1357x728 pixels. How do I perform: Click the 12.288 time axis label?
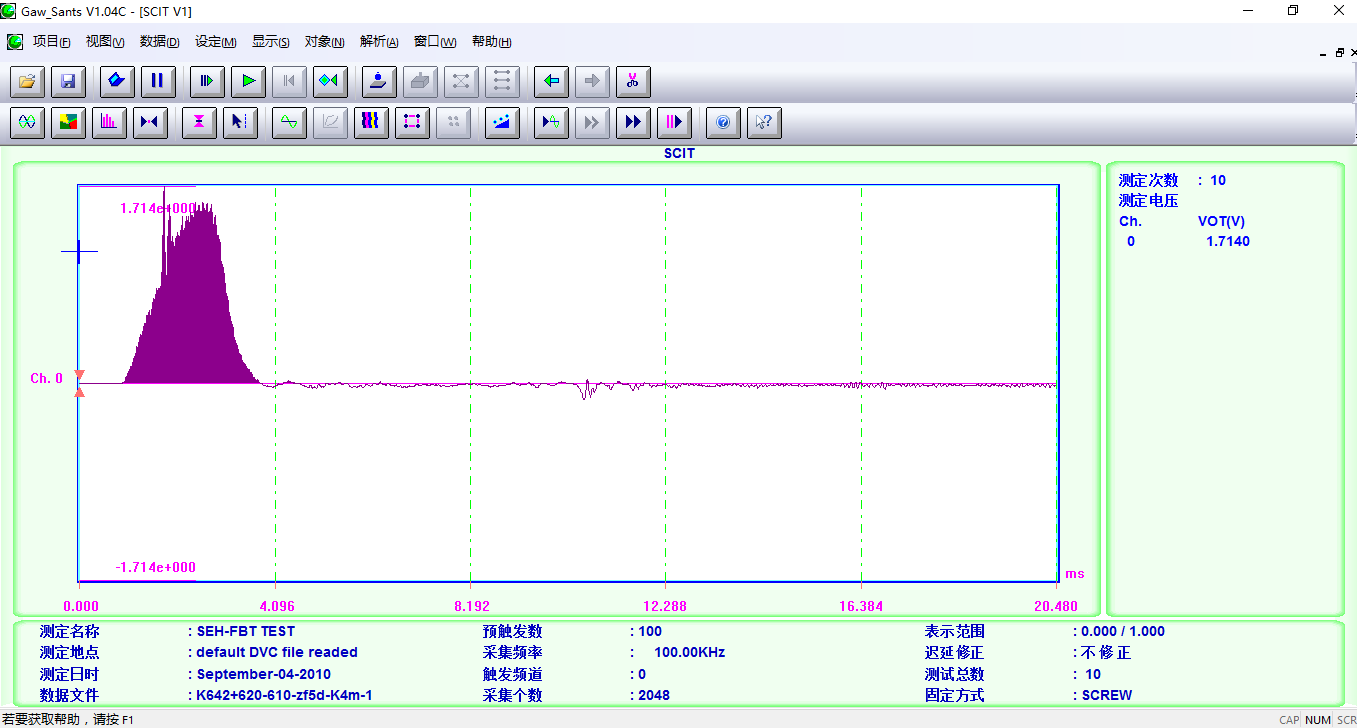[x=665, y=606]
